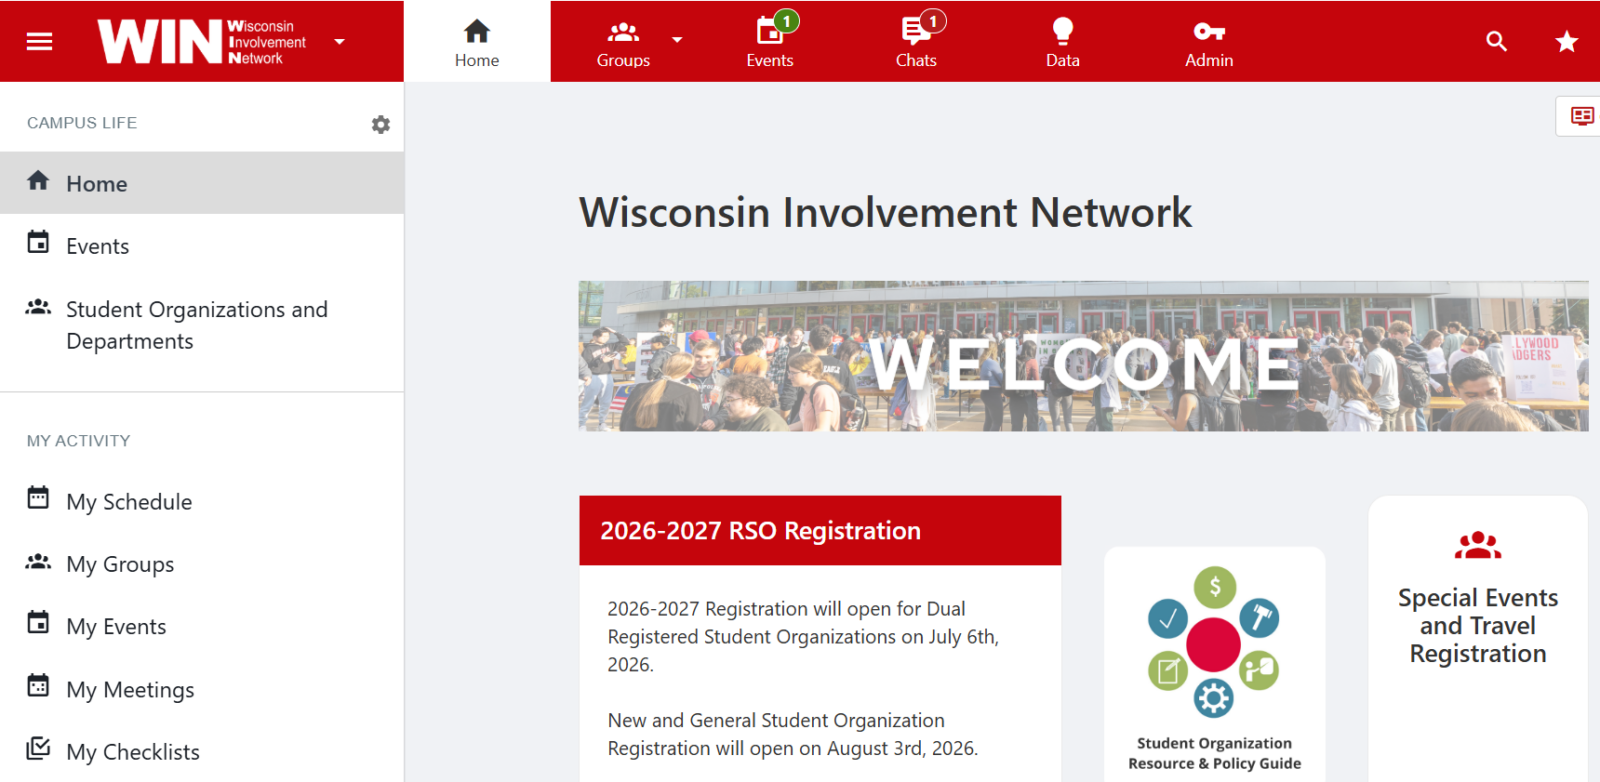Click the blue gear icon in policy guide graphic

[1213, 697]
